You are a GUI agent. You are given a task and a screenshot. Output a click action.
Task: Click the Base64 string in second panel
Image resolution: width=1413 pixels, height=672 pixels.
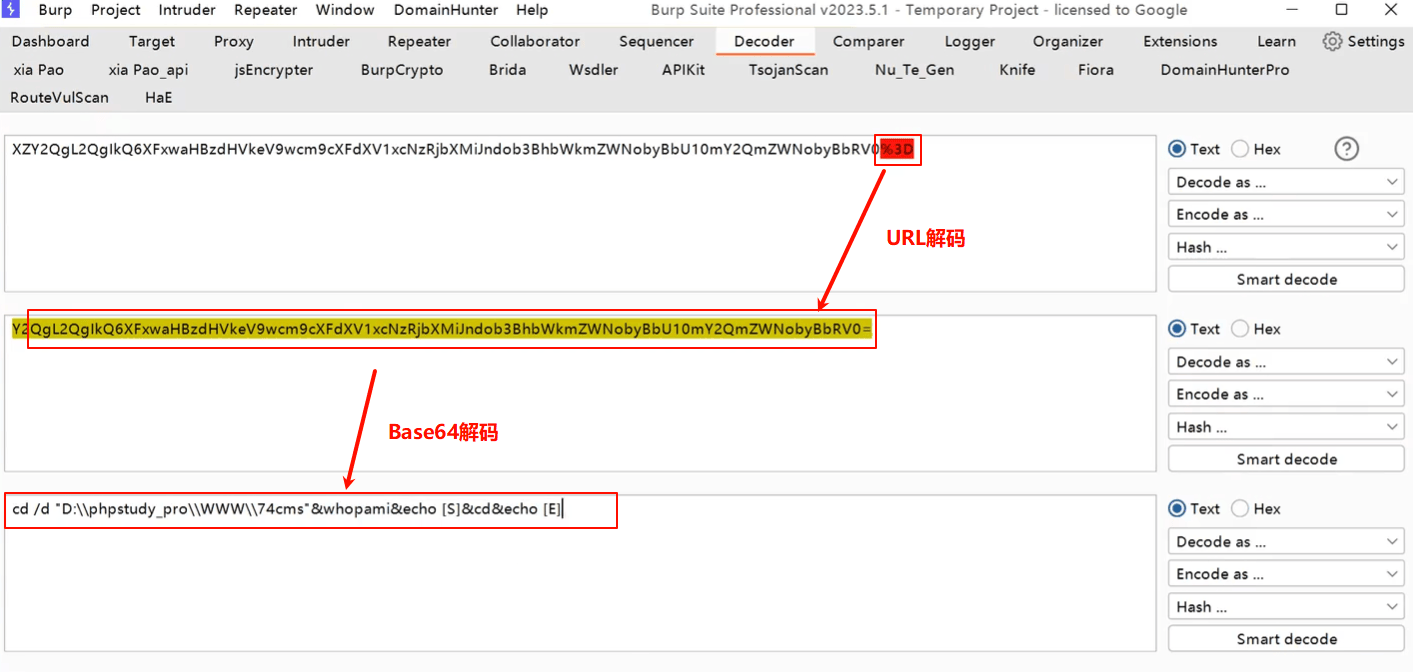(x=442, y=329)
